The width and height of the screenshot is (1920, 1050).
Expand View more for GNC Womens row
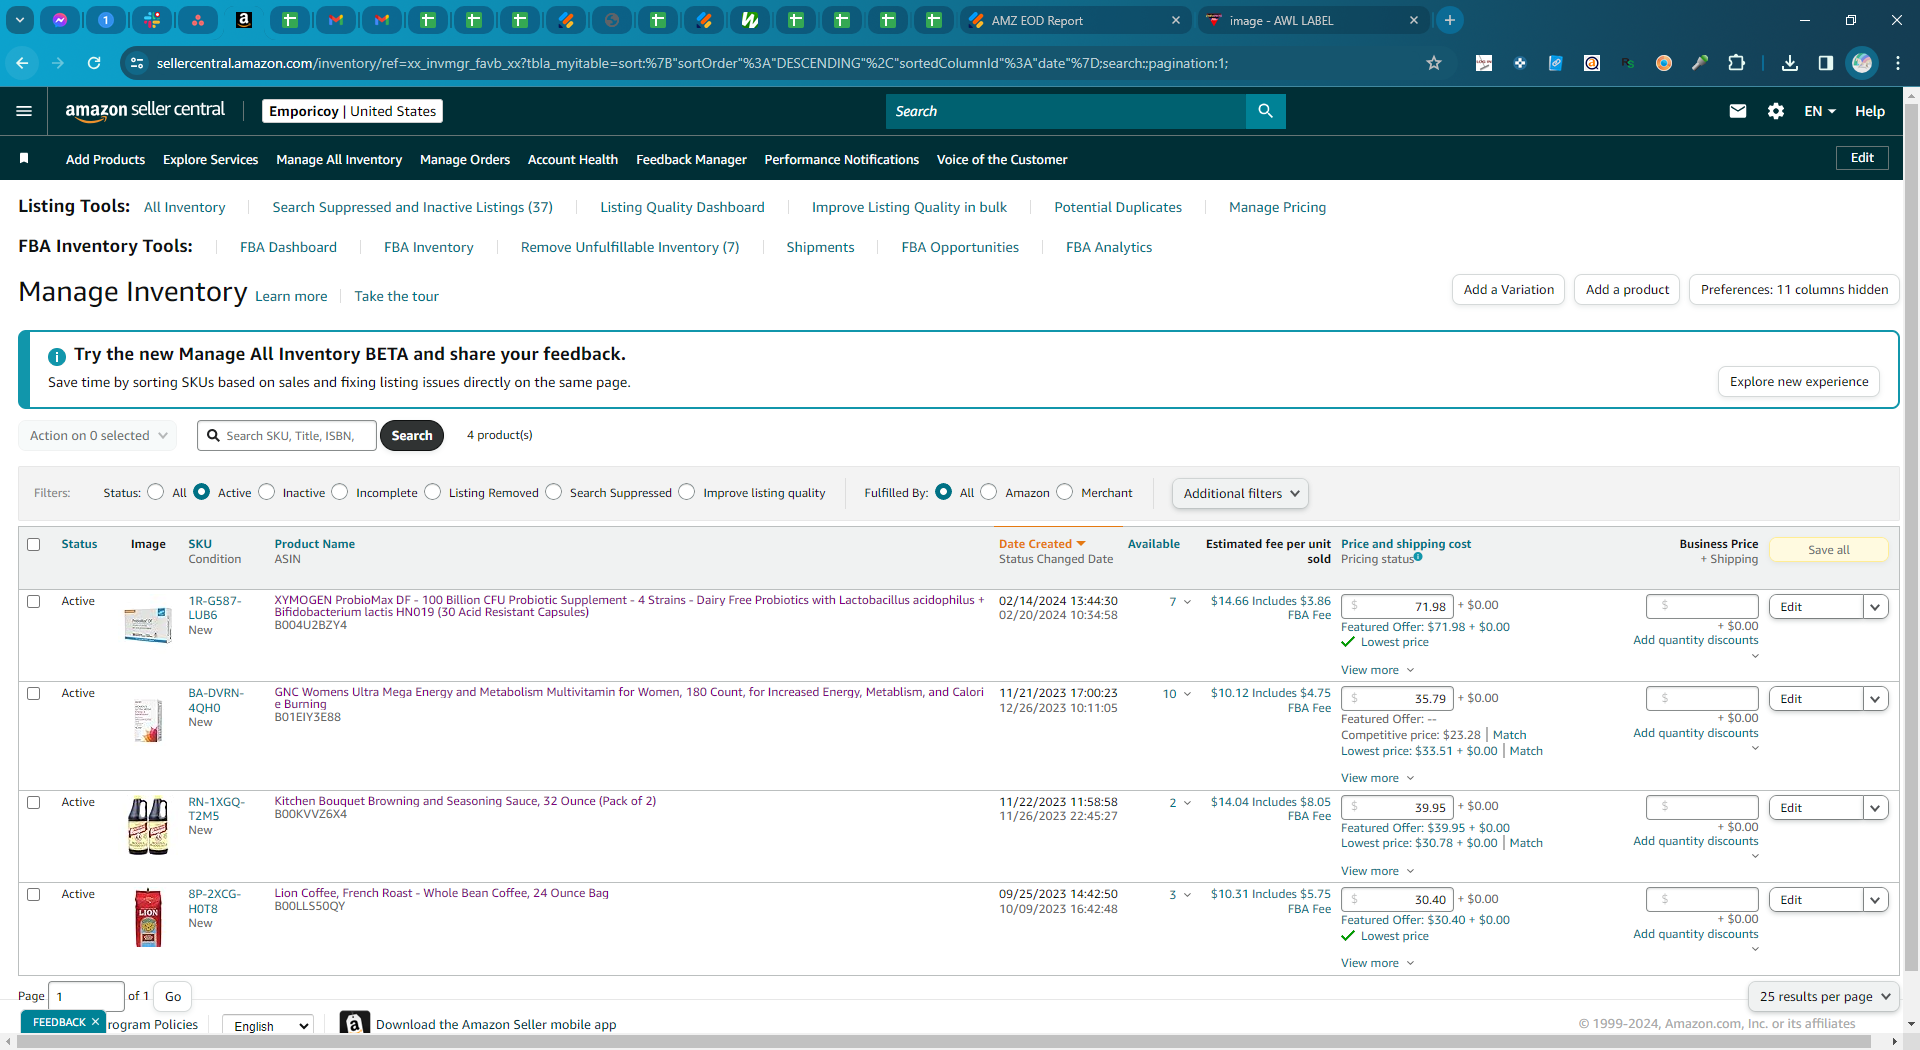(x=1377, y=778)
